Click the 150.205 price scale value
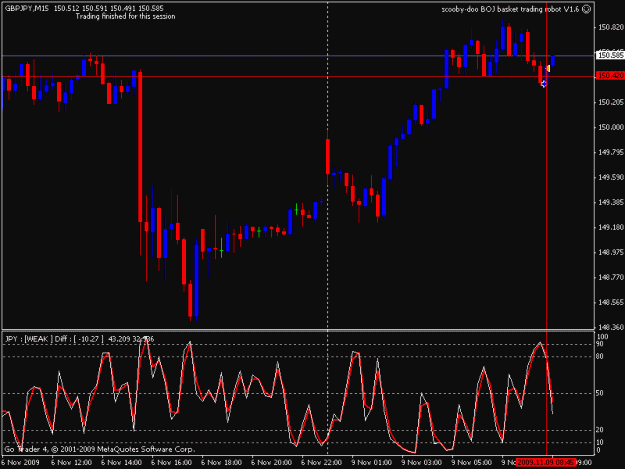Viewport: 625px width, 469px height. tap(611, 102)
